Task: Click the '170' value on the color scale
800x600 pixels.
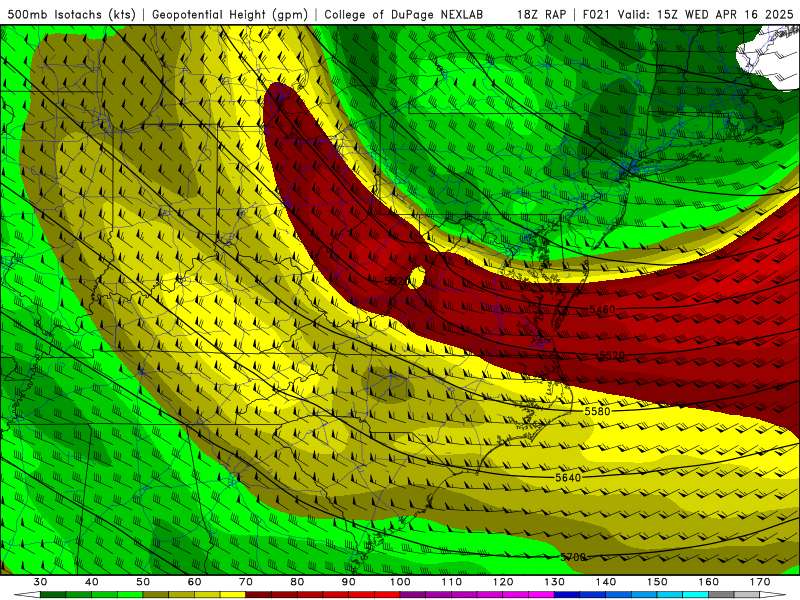Action: pos(760,582)
